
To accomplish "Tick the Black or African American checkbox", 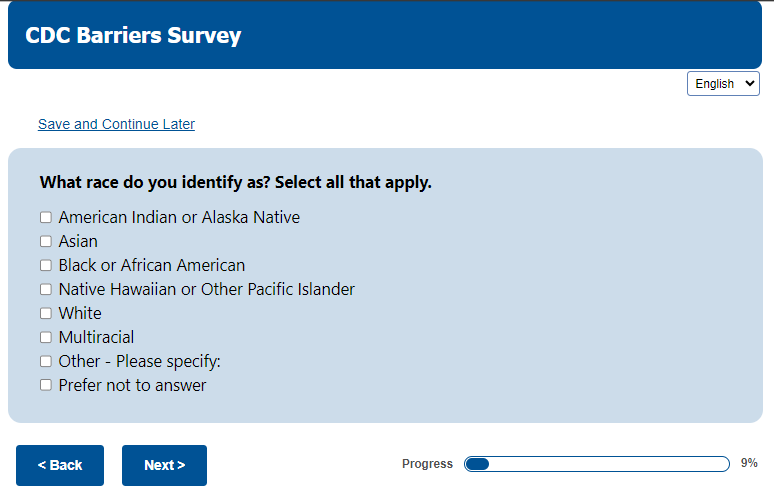I will (x=46, y=265).
